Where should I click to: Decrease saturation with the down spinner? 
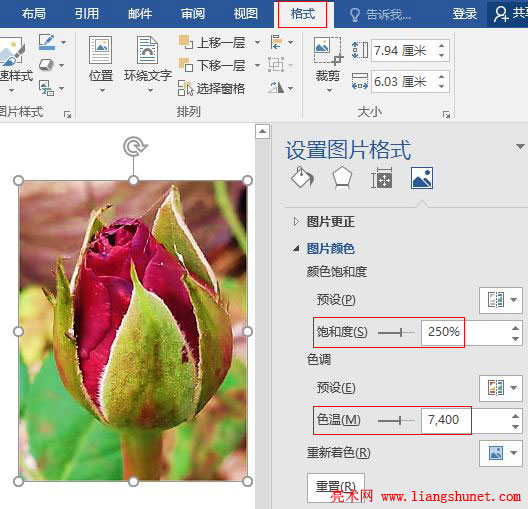(x=516, y=339)
